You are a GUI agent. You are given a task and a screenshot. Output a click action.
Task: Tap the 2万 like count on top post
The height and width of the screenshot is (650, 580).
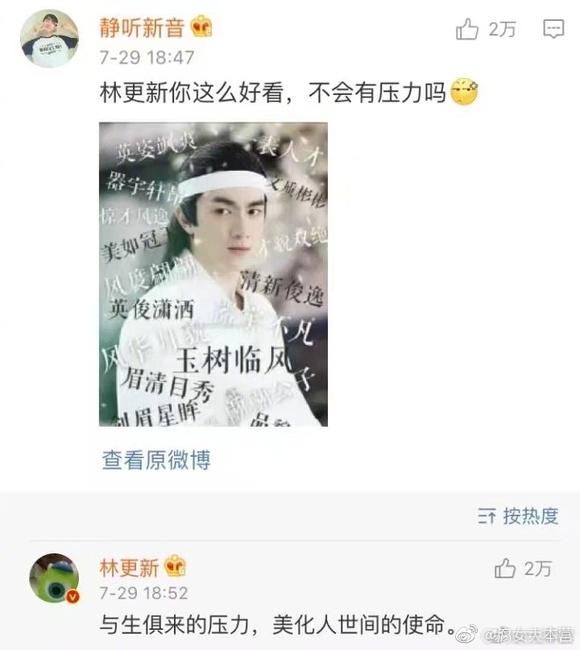point(502,29)
